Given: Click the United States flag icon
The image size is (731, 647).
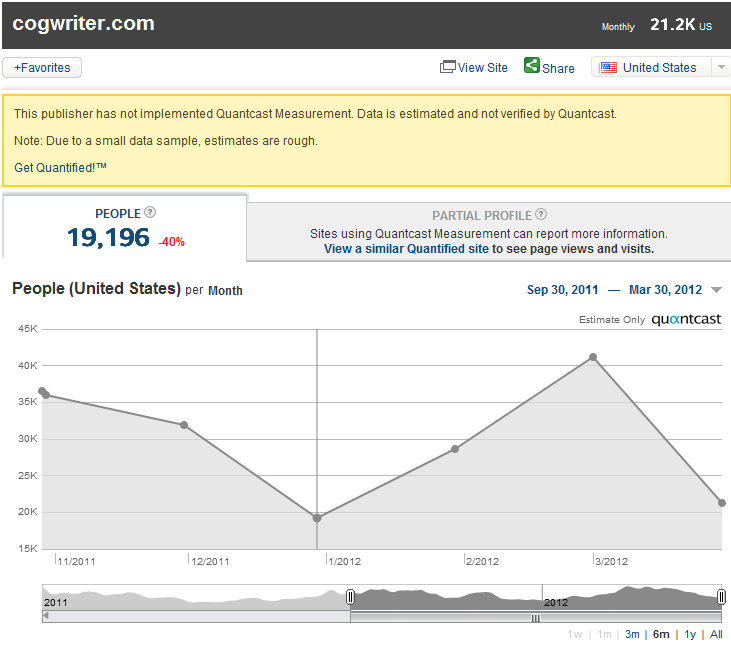Looking at the screenshot, I should (x=608, y=68).
